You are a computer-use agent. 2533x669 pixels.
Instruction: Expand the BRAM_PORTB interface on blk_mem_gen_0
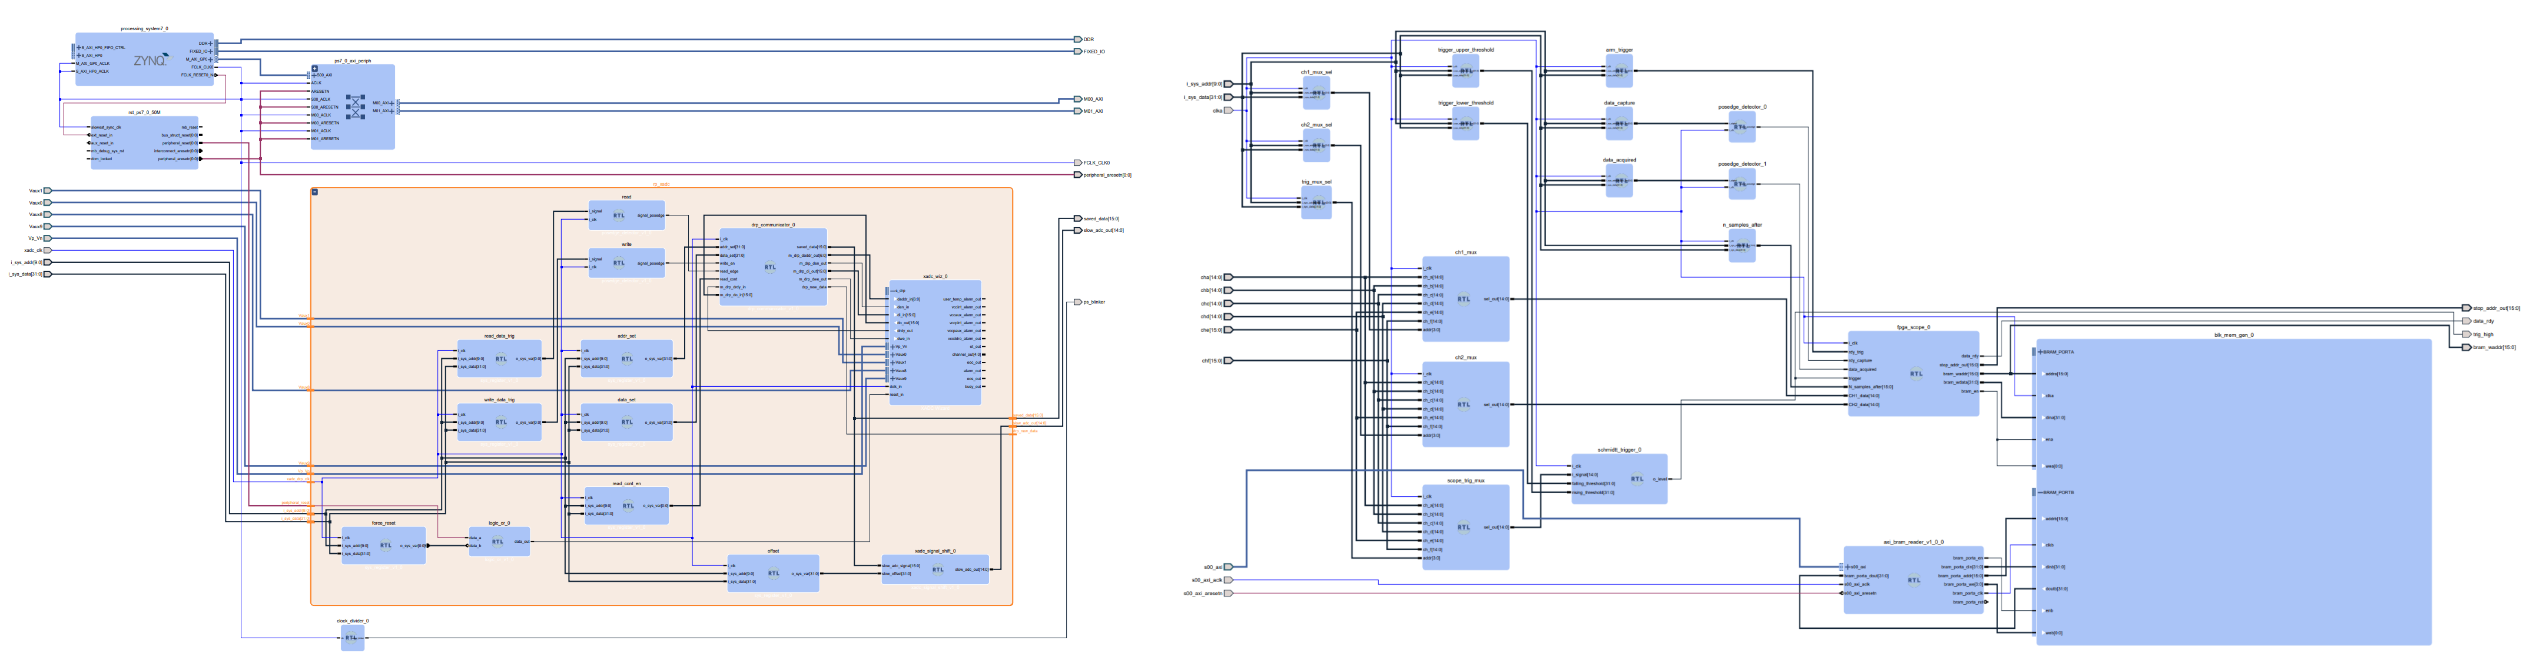[2040, 492]
